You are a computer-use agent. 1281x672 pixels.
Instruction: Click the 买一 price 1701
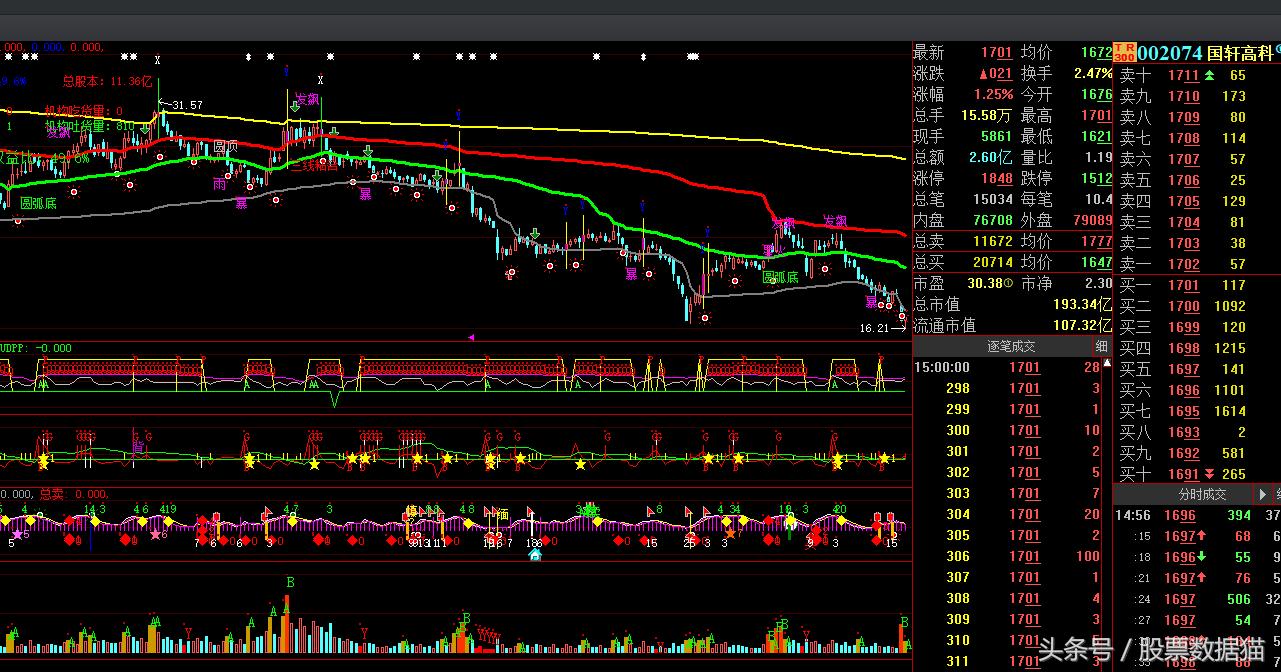(x=1184, y=285)
